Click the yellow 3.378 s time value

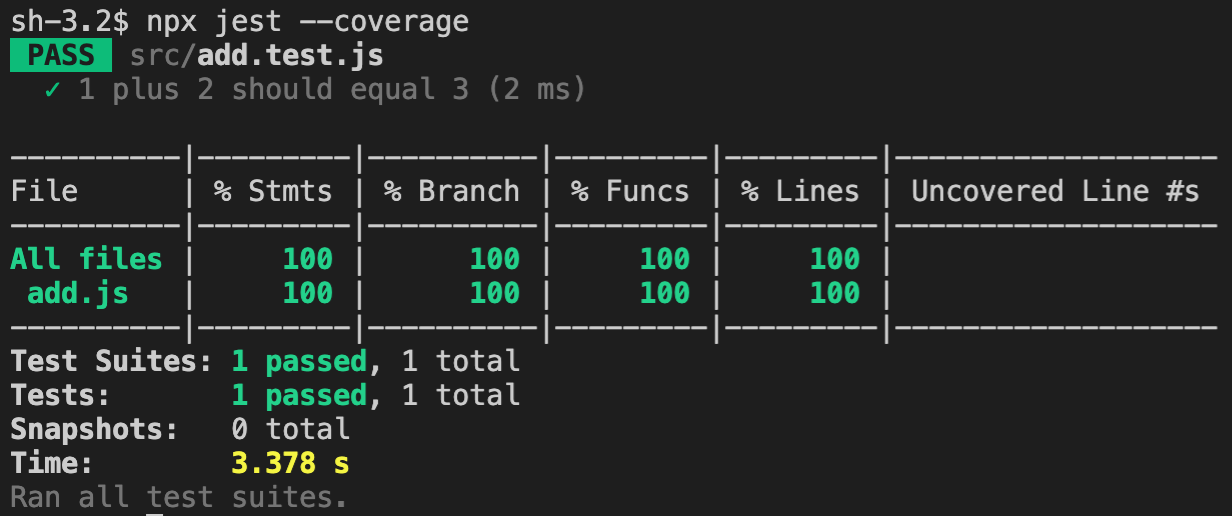pyautogui.click(x=290, y=463)
